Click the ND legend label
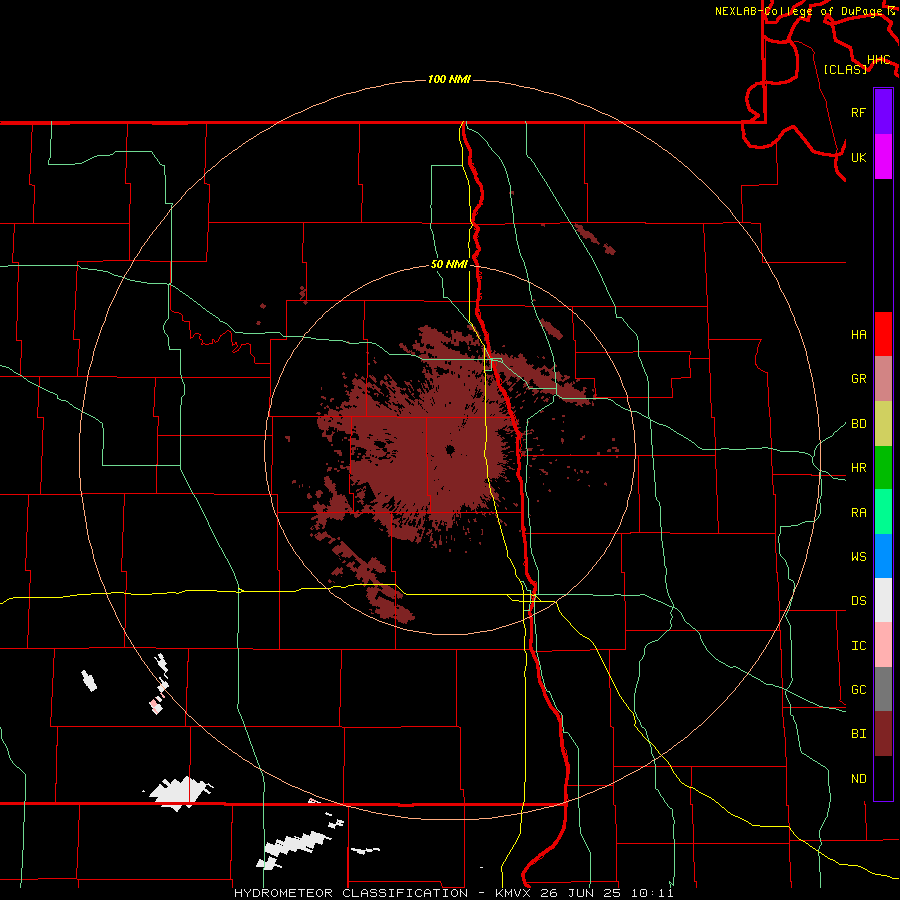900x900 pixels. click(x=858, y=778)
